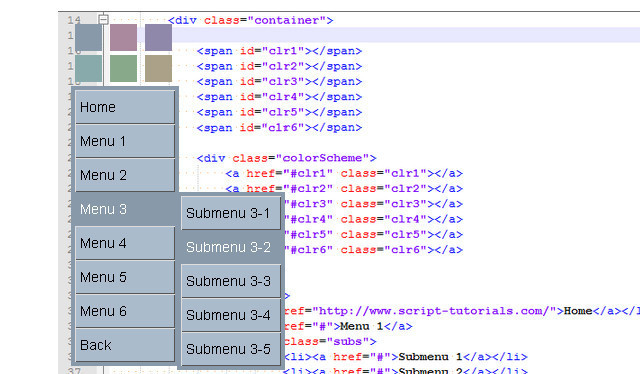The width and height of the screenshot is (640, 374).
Task: Open the Home menu item
Action: (125, 107)
